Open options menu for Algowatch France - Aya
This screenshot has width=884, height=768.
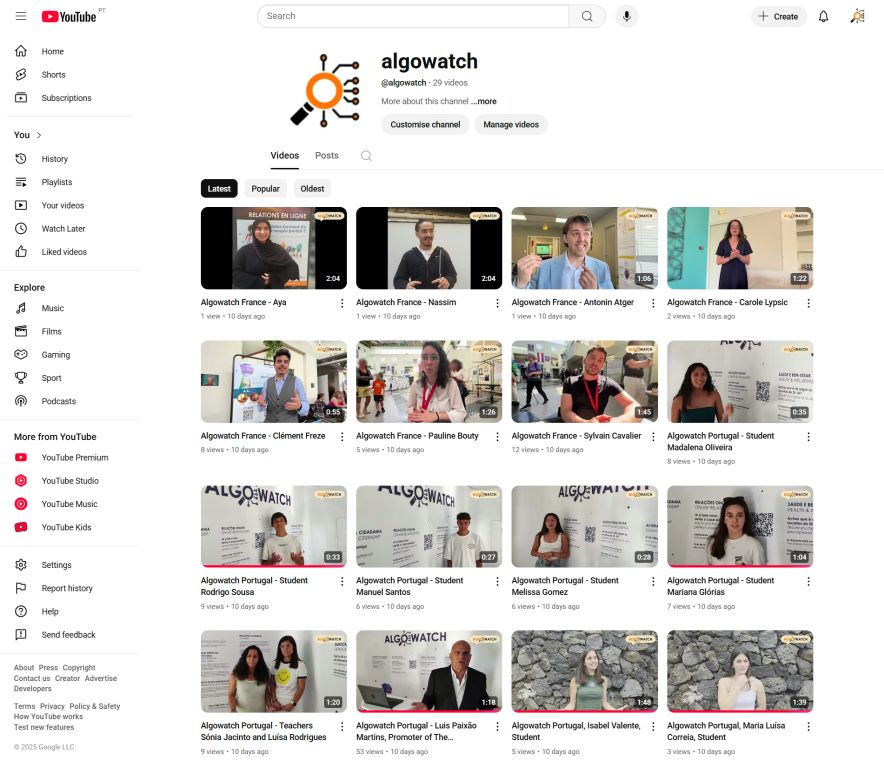point(342,303)
